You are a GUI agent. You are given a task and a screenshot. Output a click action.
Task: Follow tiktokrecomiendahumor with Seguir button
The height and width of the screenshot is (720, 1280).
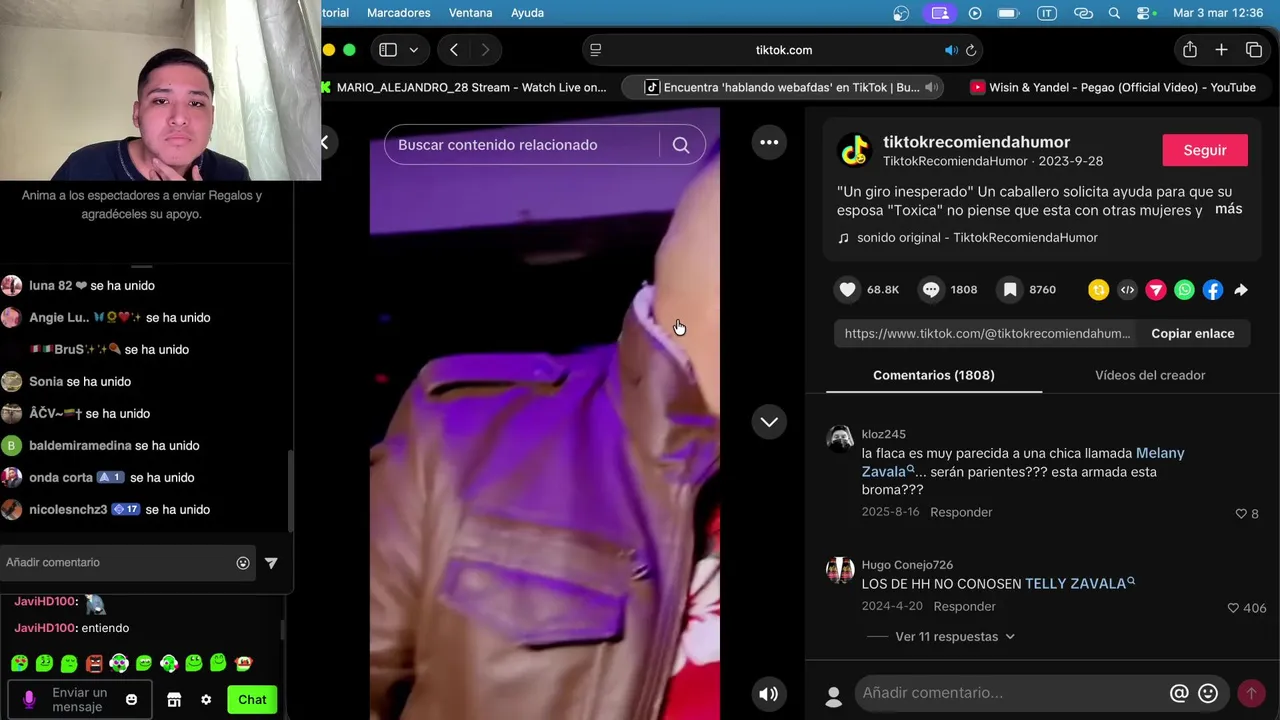coord(1204,150)
